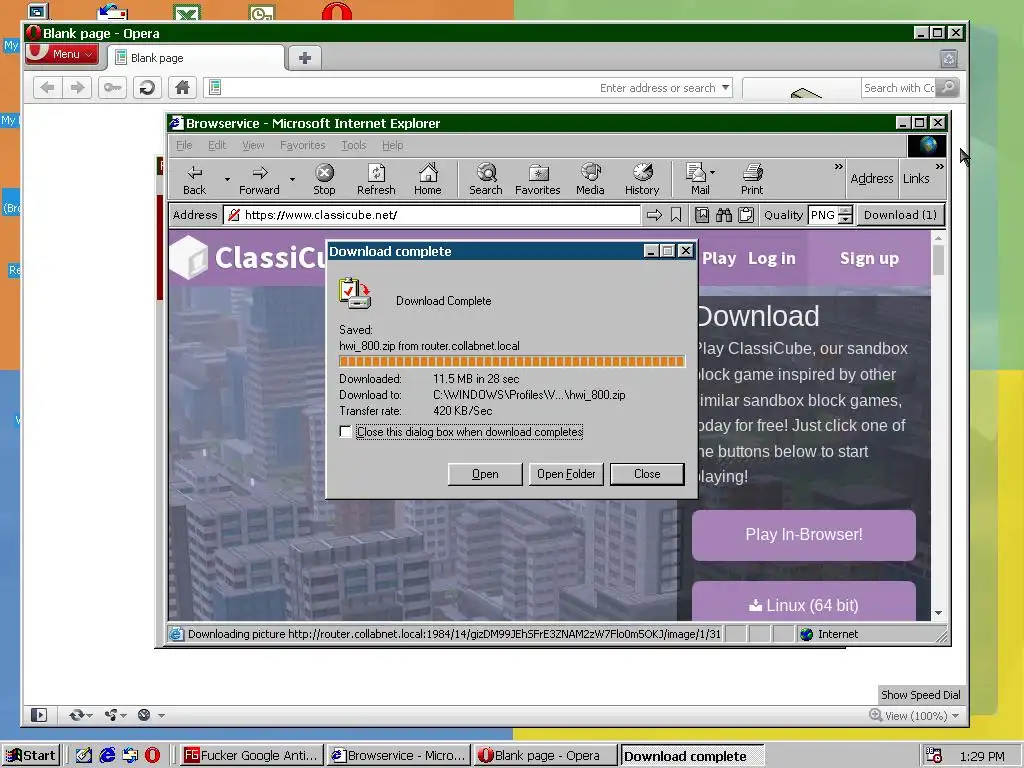Open the Edit menu in Internet Explorer
The image size is (1024, 768).
pos(217,145)
